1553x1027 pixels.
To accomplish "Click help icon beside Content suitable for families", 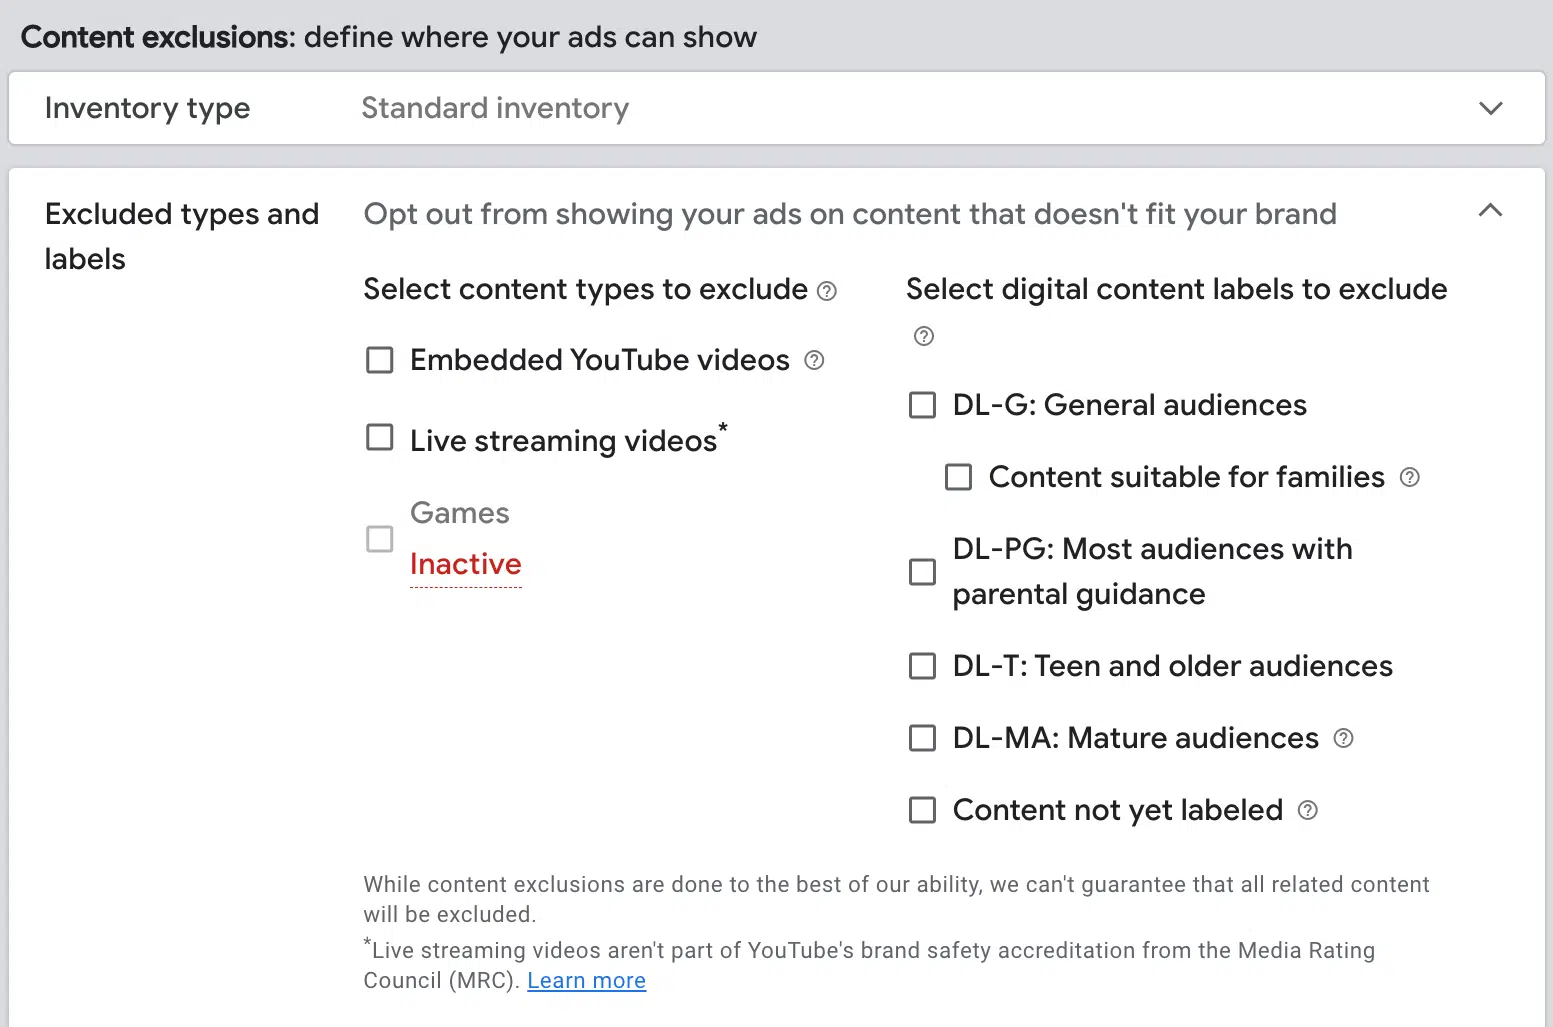I will coord(1410,477).
